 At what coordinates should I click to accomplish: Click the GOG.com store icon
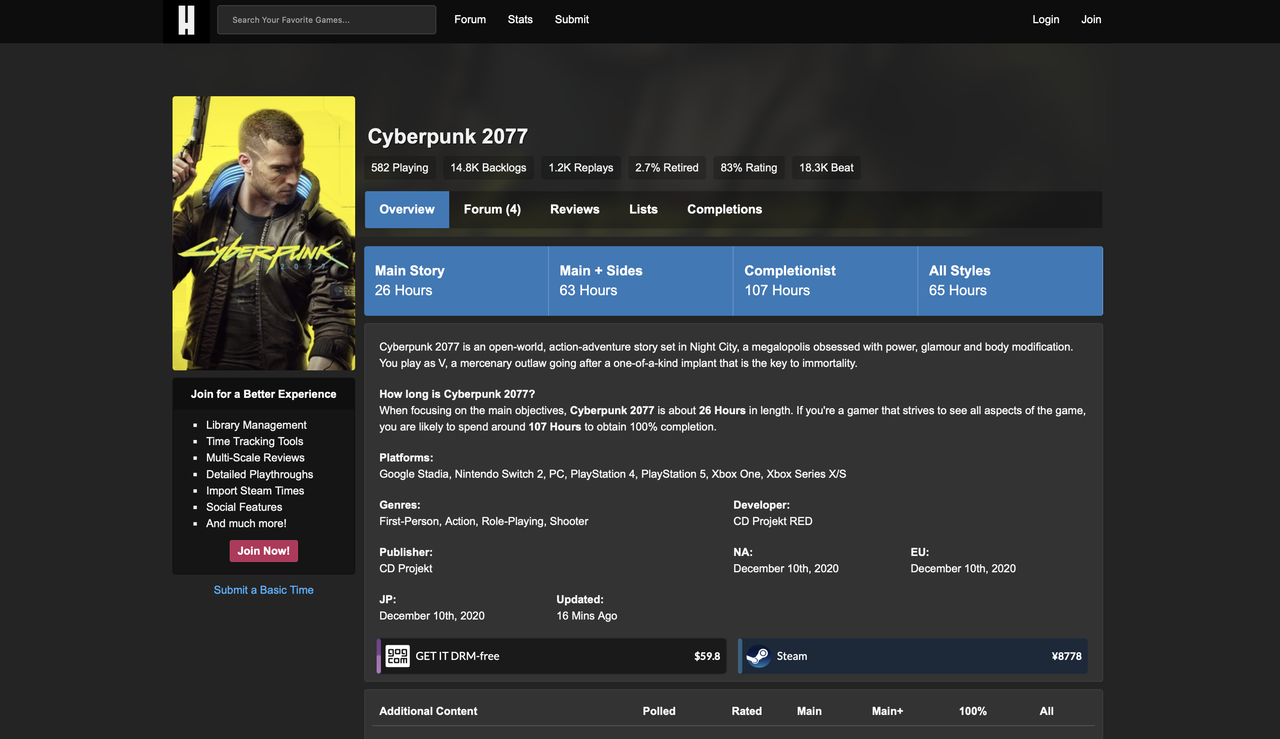(x=396, y=656)
